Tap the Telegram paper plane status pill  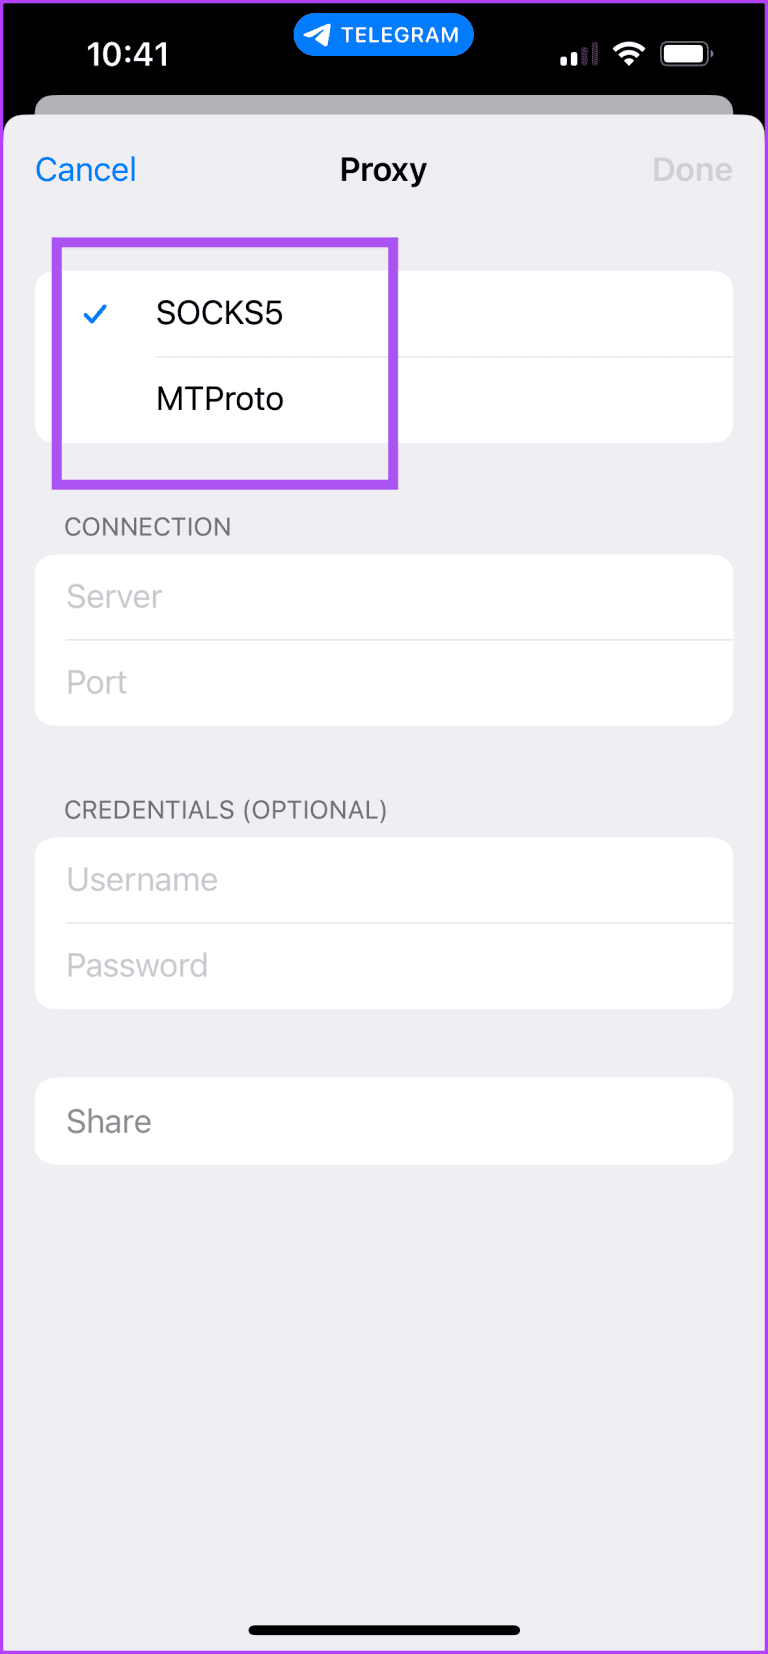pyautogui.click(x=383, y=35)
